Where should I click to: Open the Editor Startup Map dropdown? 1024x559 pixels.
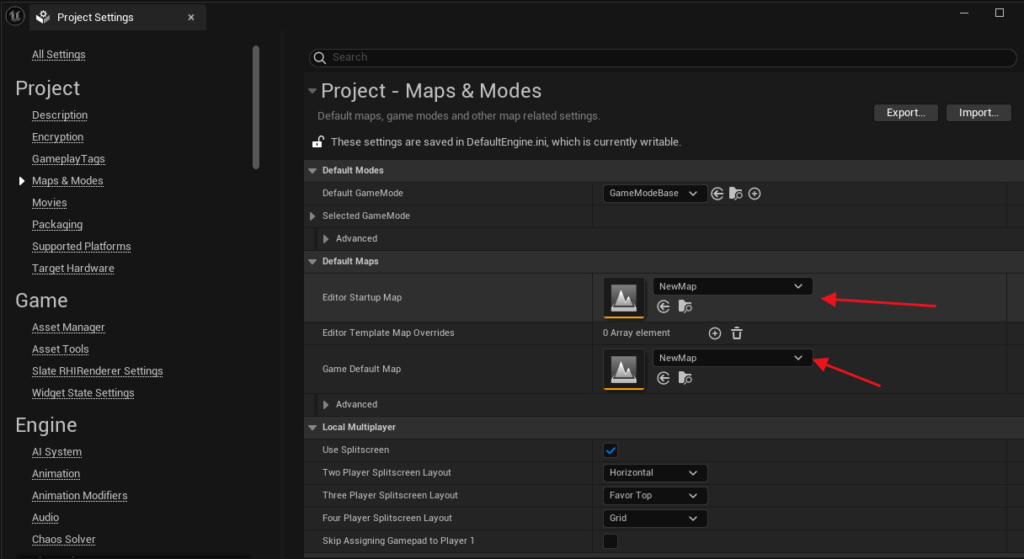click(x=732, y=286)
